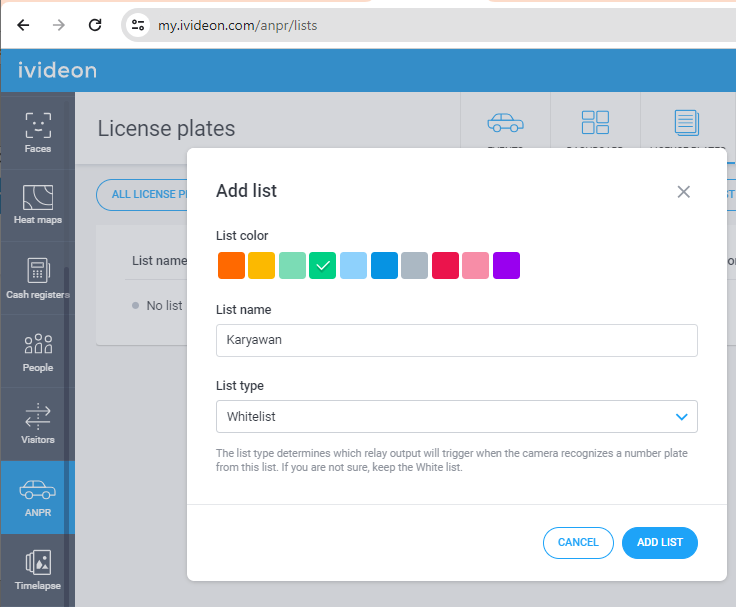Screen dimensions: 736x607
Task: Switch to the dashboards grid tab
Action: [x=595, y=123]
